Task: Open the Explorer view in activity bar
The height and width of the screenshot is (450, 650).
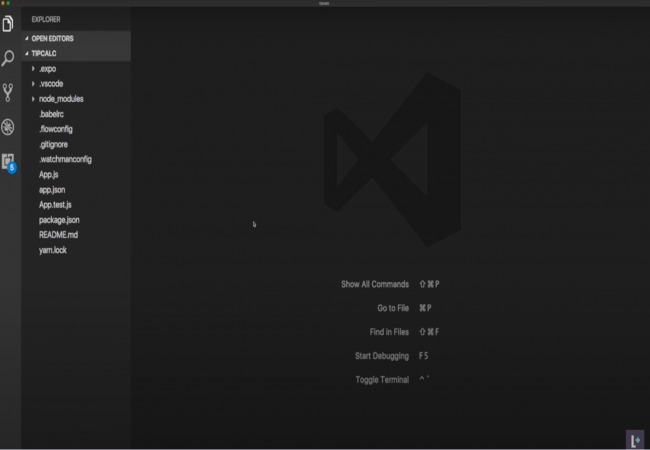Action: [x=8, y=24]
